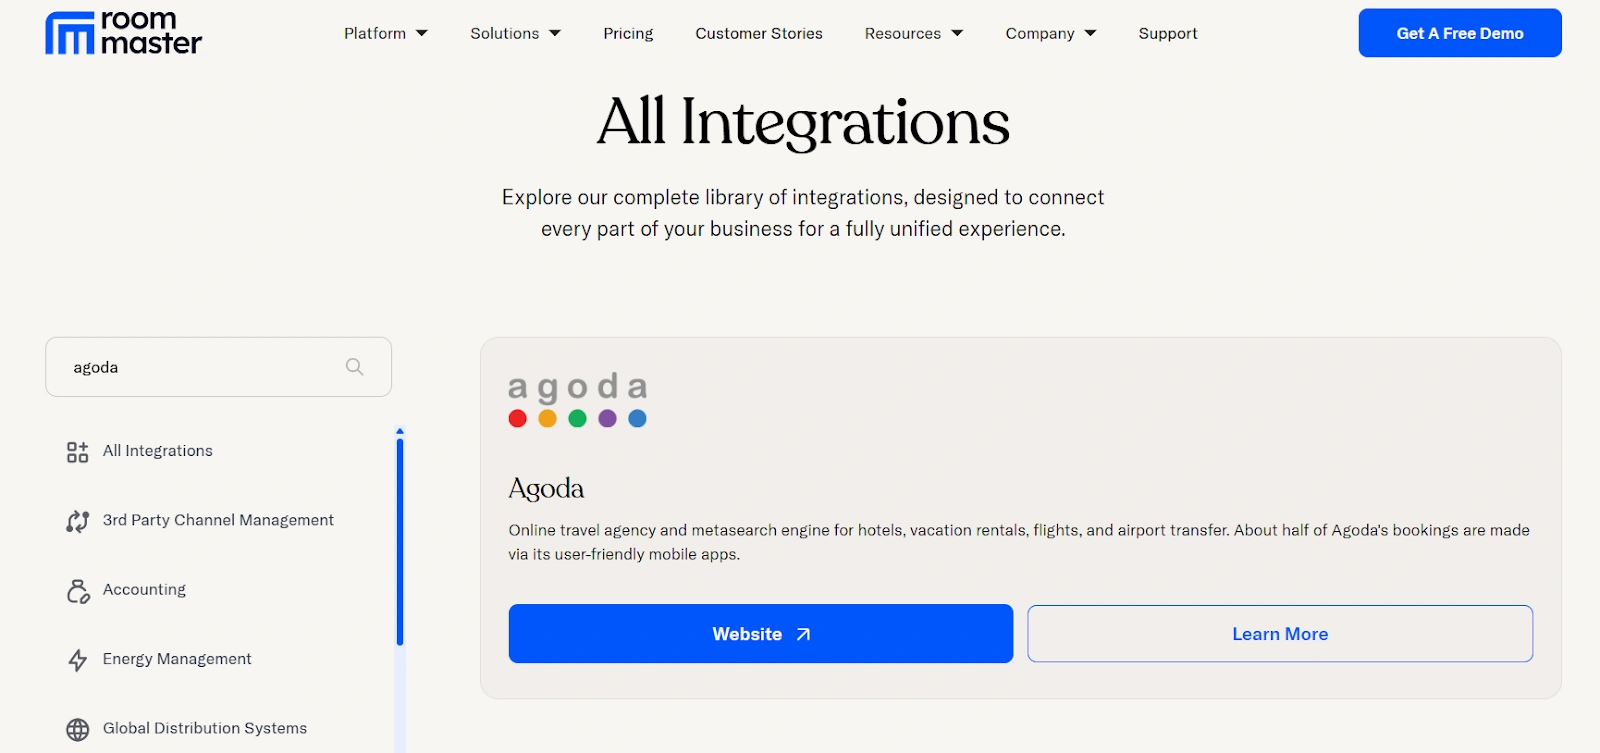Click the Get A Free Demo button
1600x753 pixels.
tap(1460, 33)
